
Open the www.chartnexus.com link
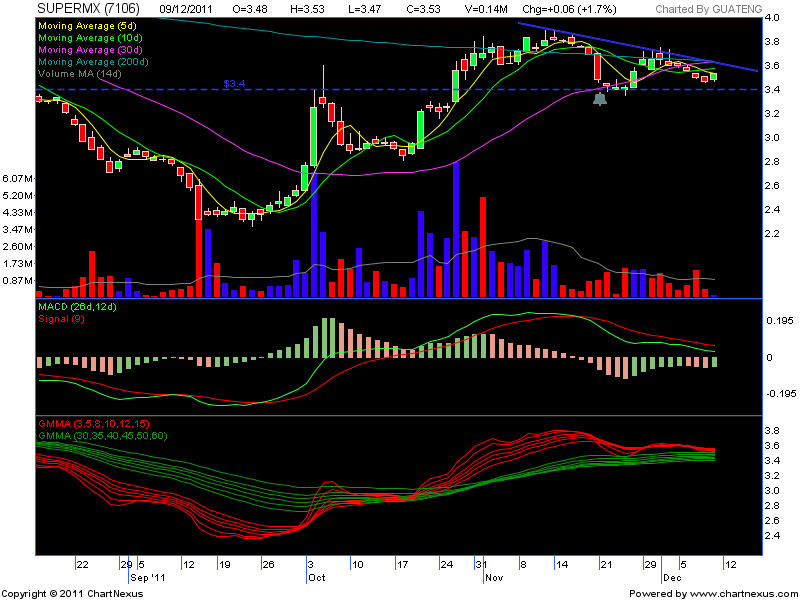738,593
